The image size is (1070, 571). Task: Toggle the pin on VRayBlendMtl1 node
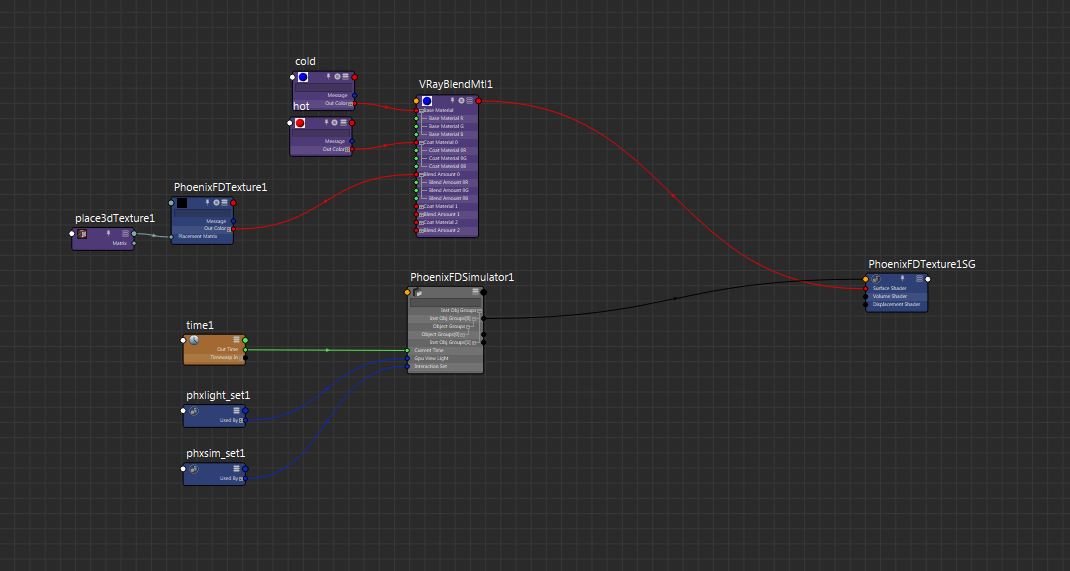click(452, 100)
